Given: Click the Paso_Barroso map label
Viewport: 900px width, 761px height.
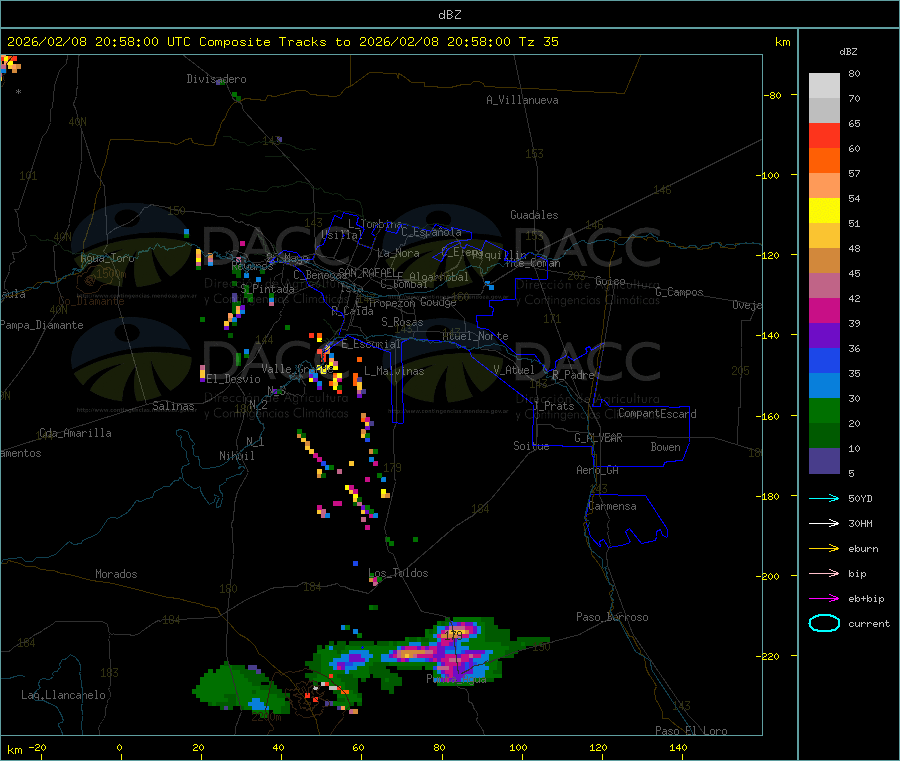Looking at the screenshot, I should (x=612, y=617).
